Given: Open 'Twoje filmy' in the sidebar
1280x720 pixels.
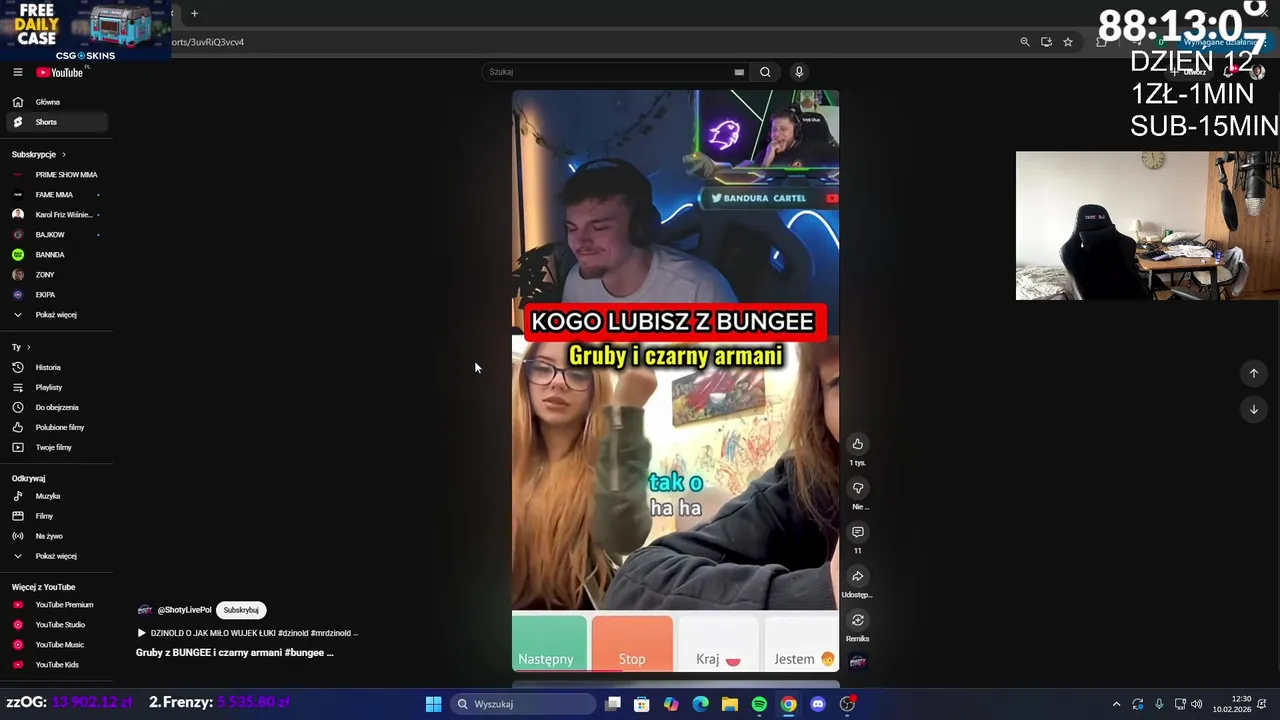Looking at the screenshot, I should [x=56, y=447].
